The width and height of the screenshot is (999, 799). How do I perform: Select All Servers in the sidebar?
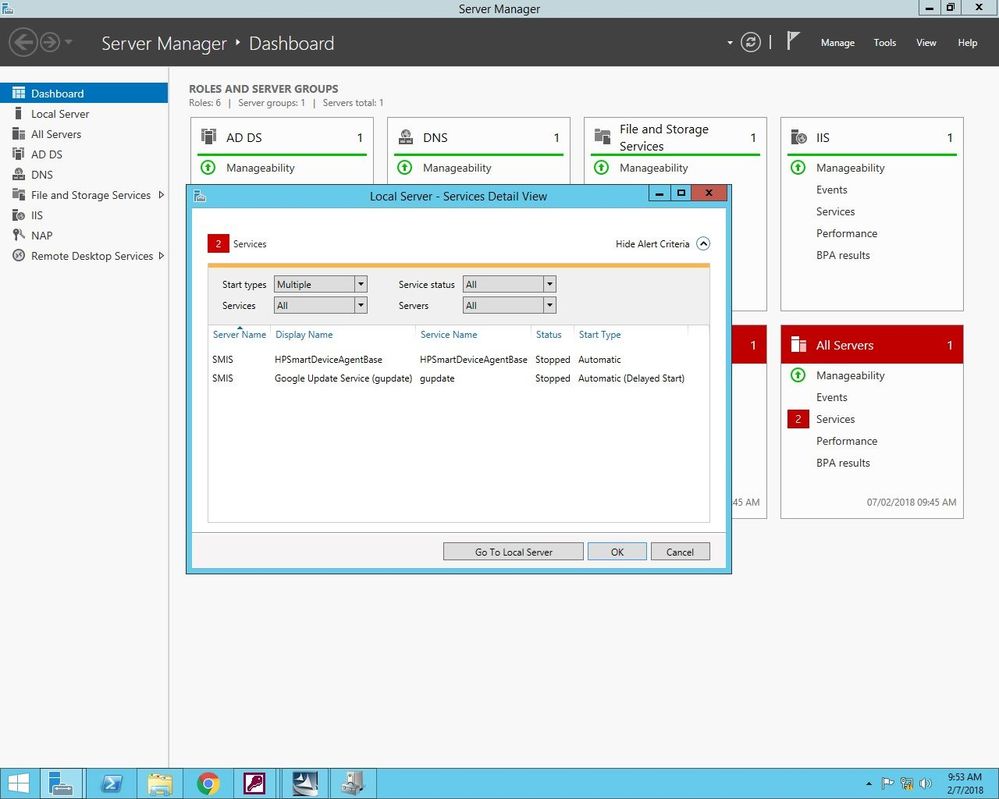coord(83,134)
